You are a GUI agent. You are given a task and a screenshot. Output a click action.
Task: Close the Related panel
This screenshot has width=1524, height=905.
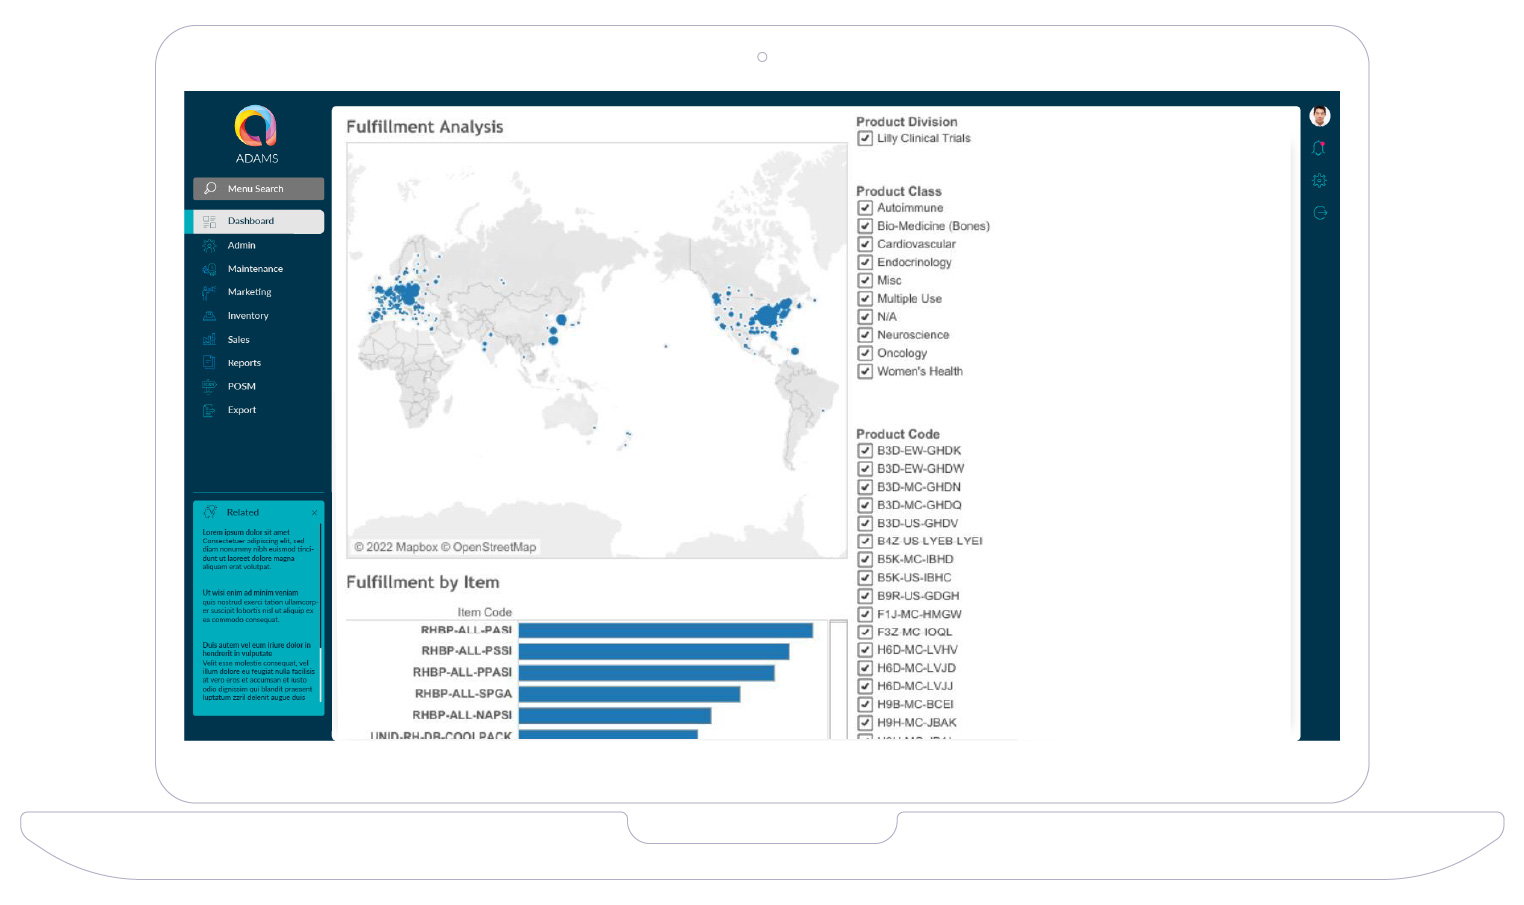[314, 513]
